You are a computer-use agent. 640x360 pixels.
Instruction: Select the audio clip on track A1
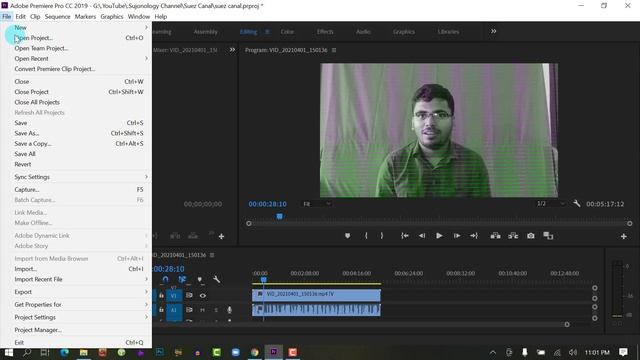pyautogui.click(x=316, y=310)
